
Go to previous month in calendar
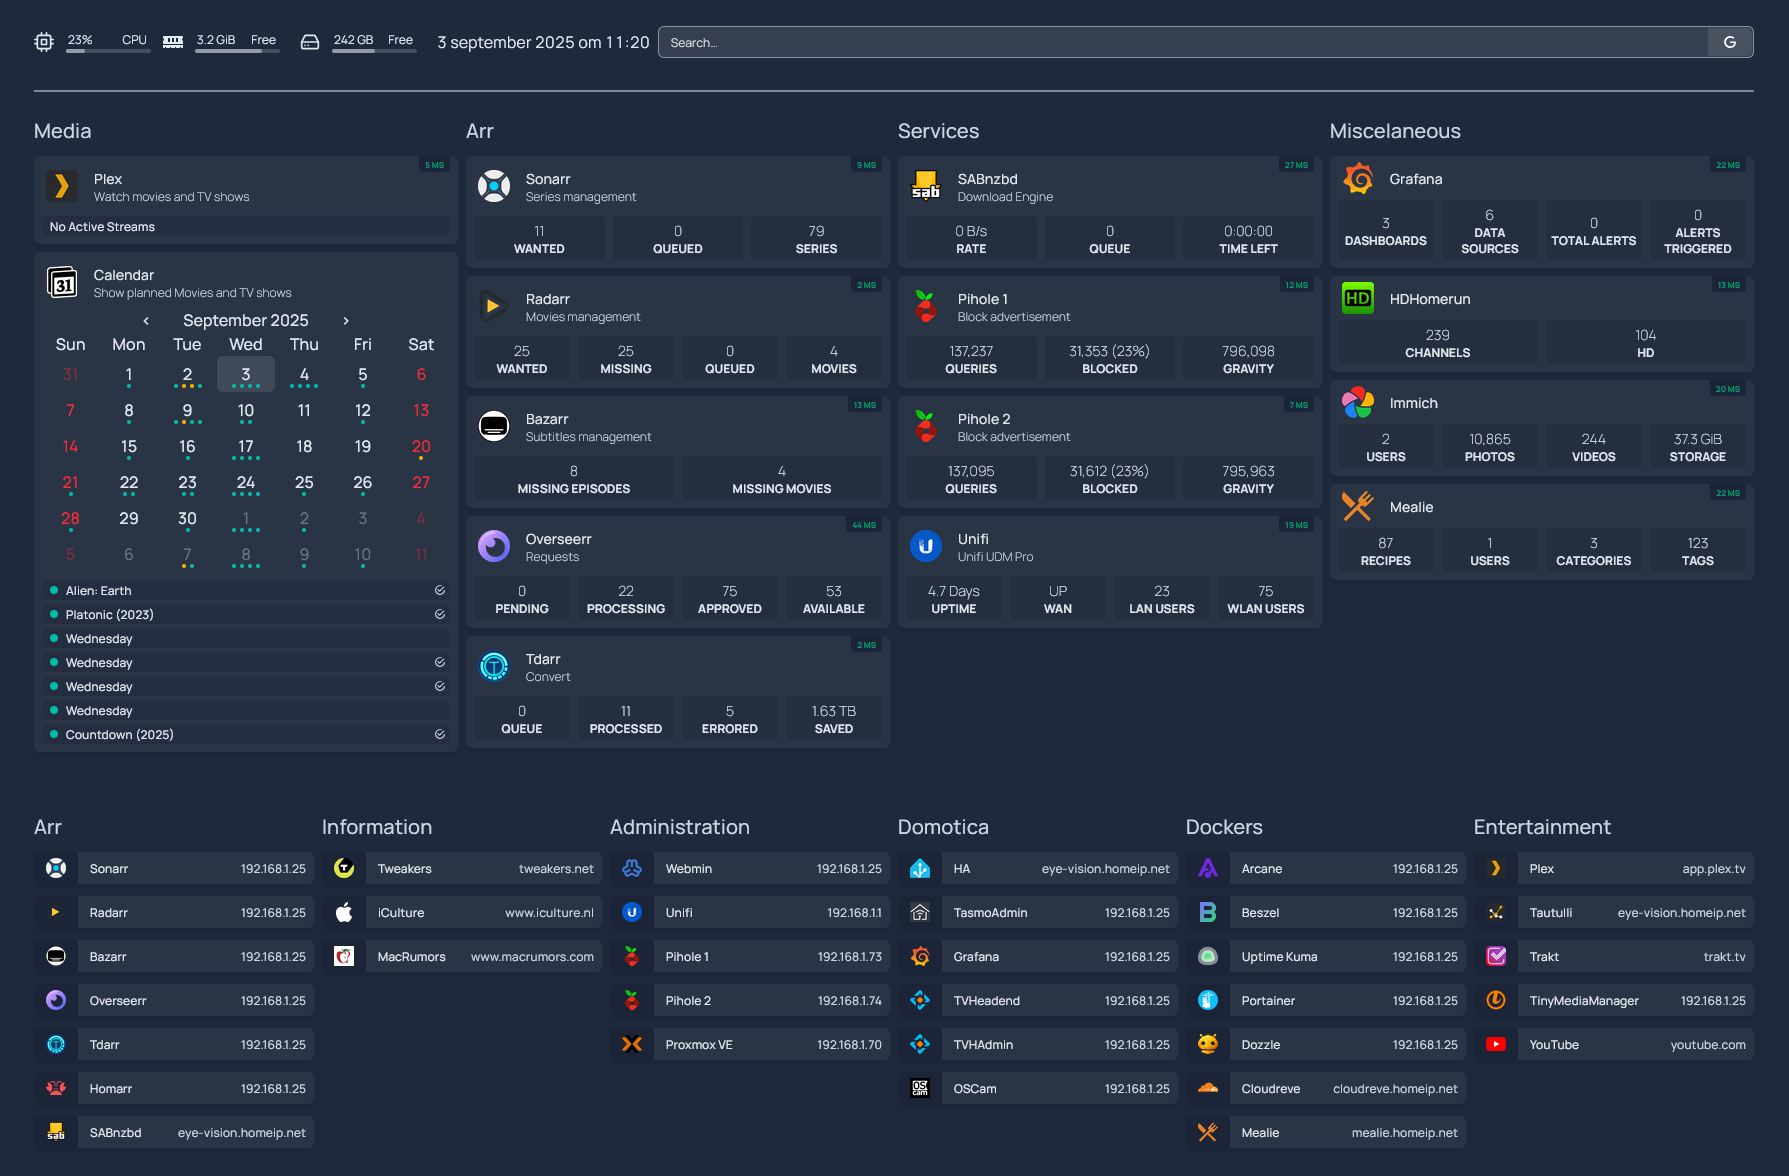146,321
